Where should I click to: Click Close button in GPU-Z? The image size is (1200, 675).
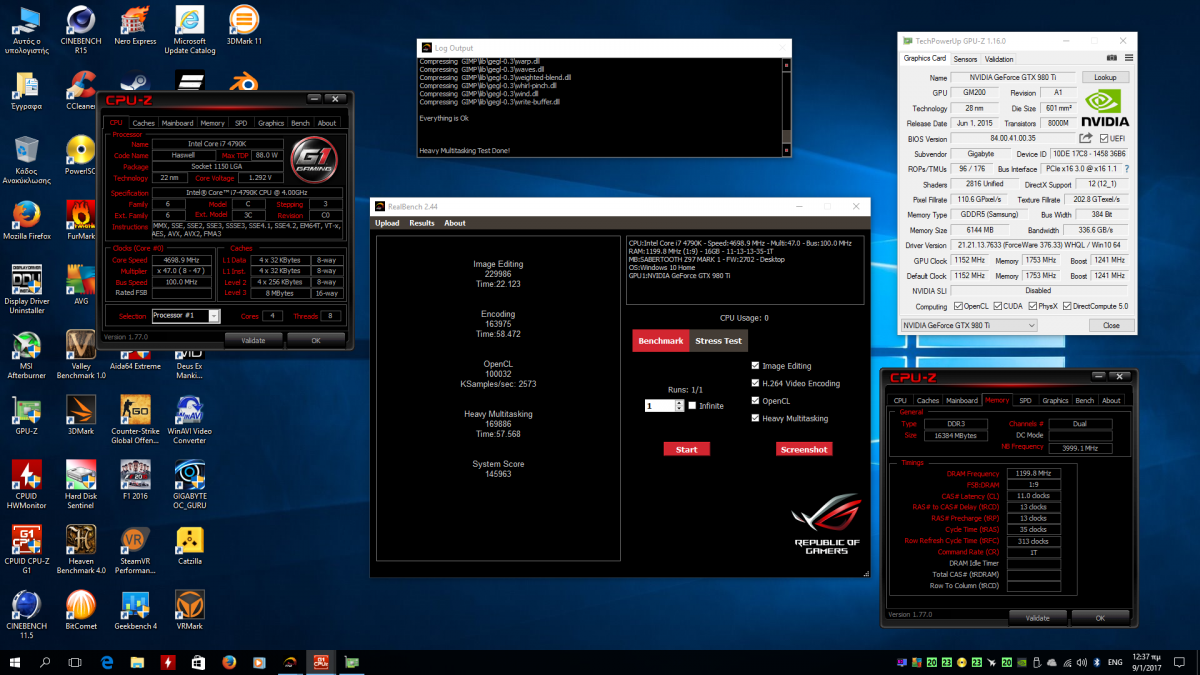point(1111,325)
